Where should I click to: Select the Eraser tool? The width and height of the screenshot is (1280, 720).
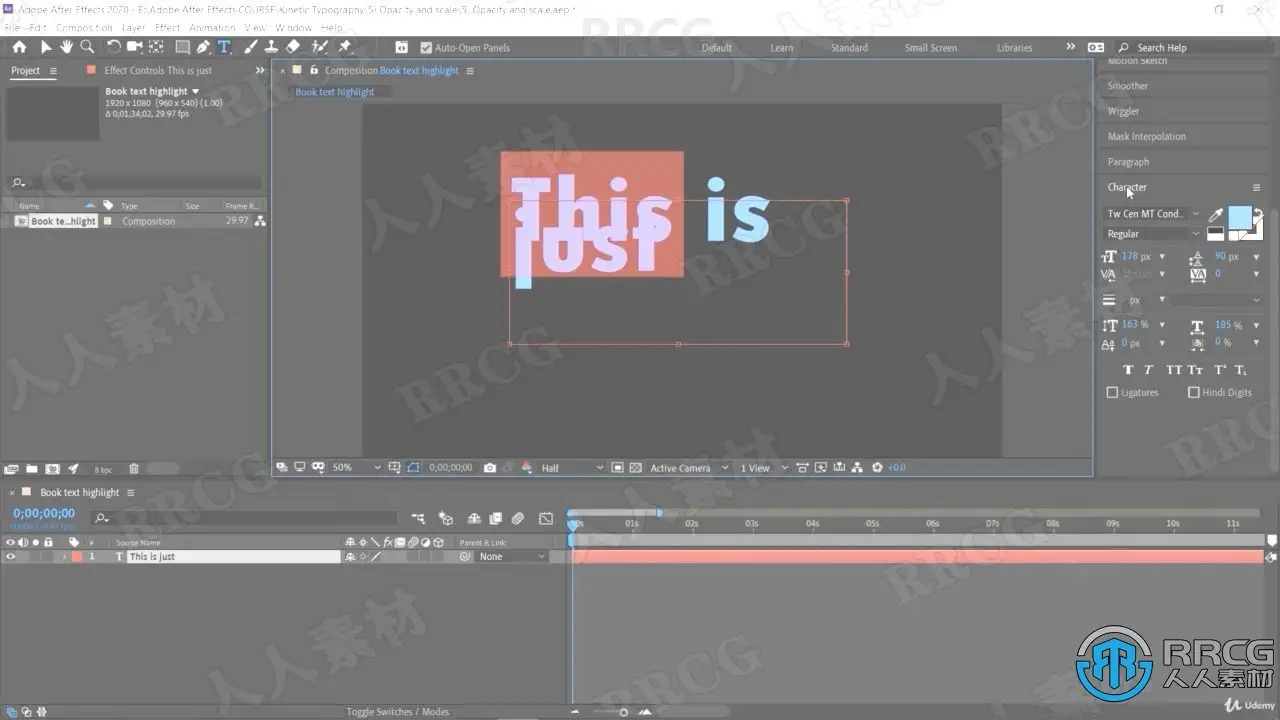click(293, 47)
